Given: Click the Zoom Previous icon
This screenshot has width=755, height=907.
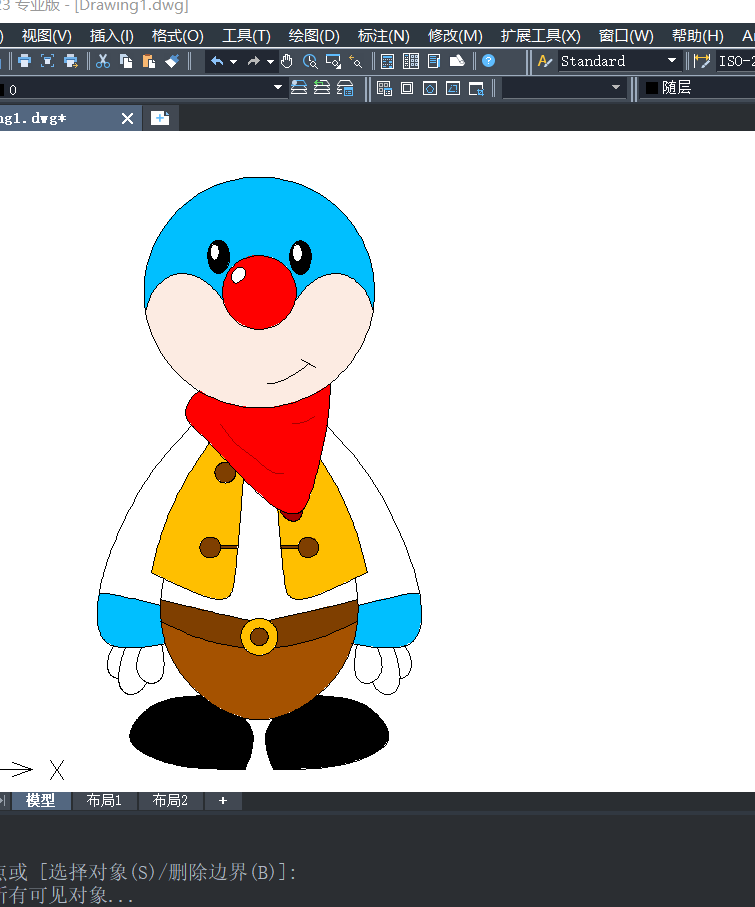Looking at the screenshot, I should click(356, 61).
